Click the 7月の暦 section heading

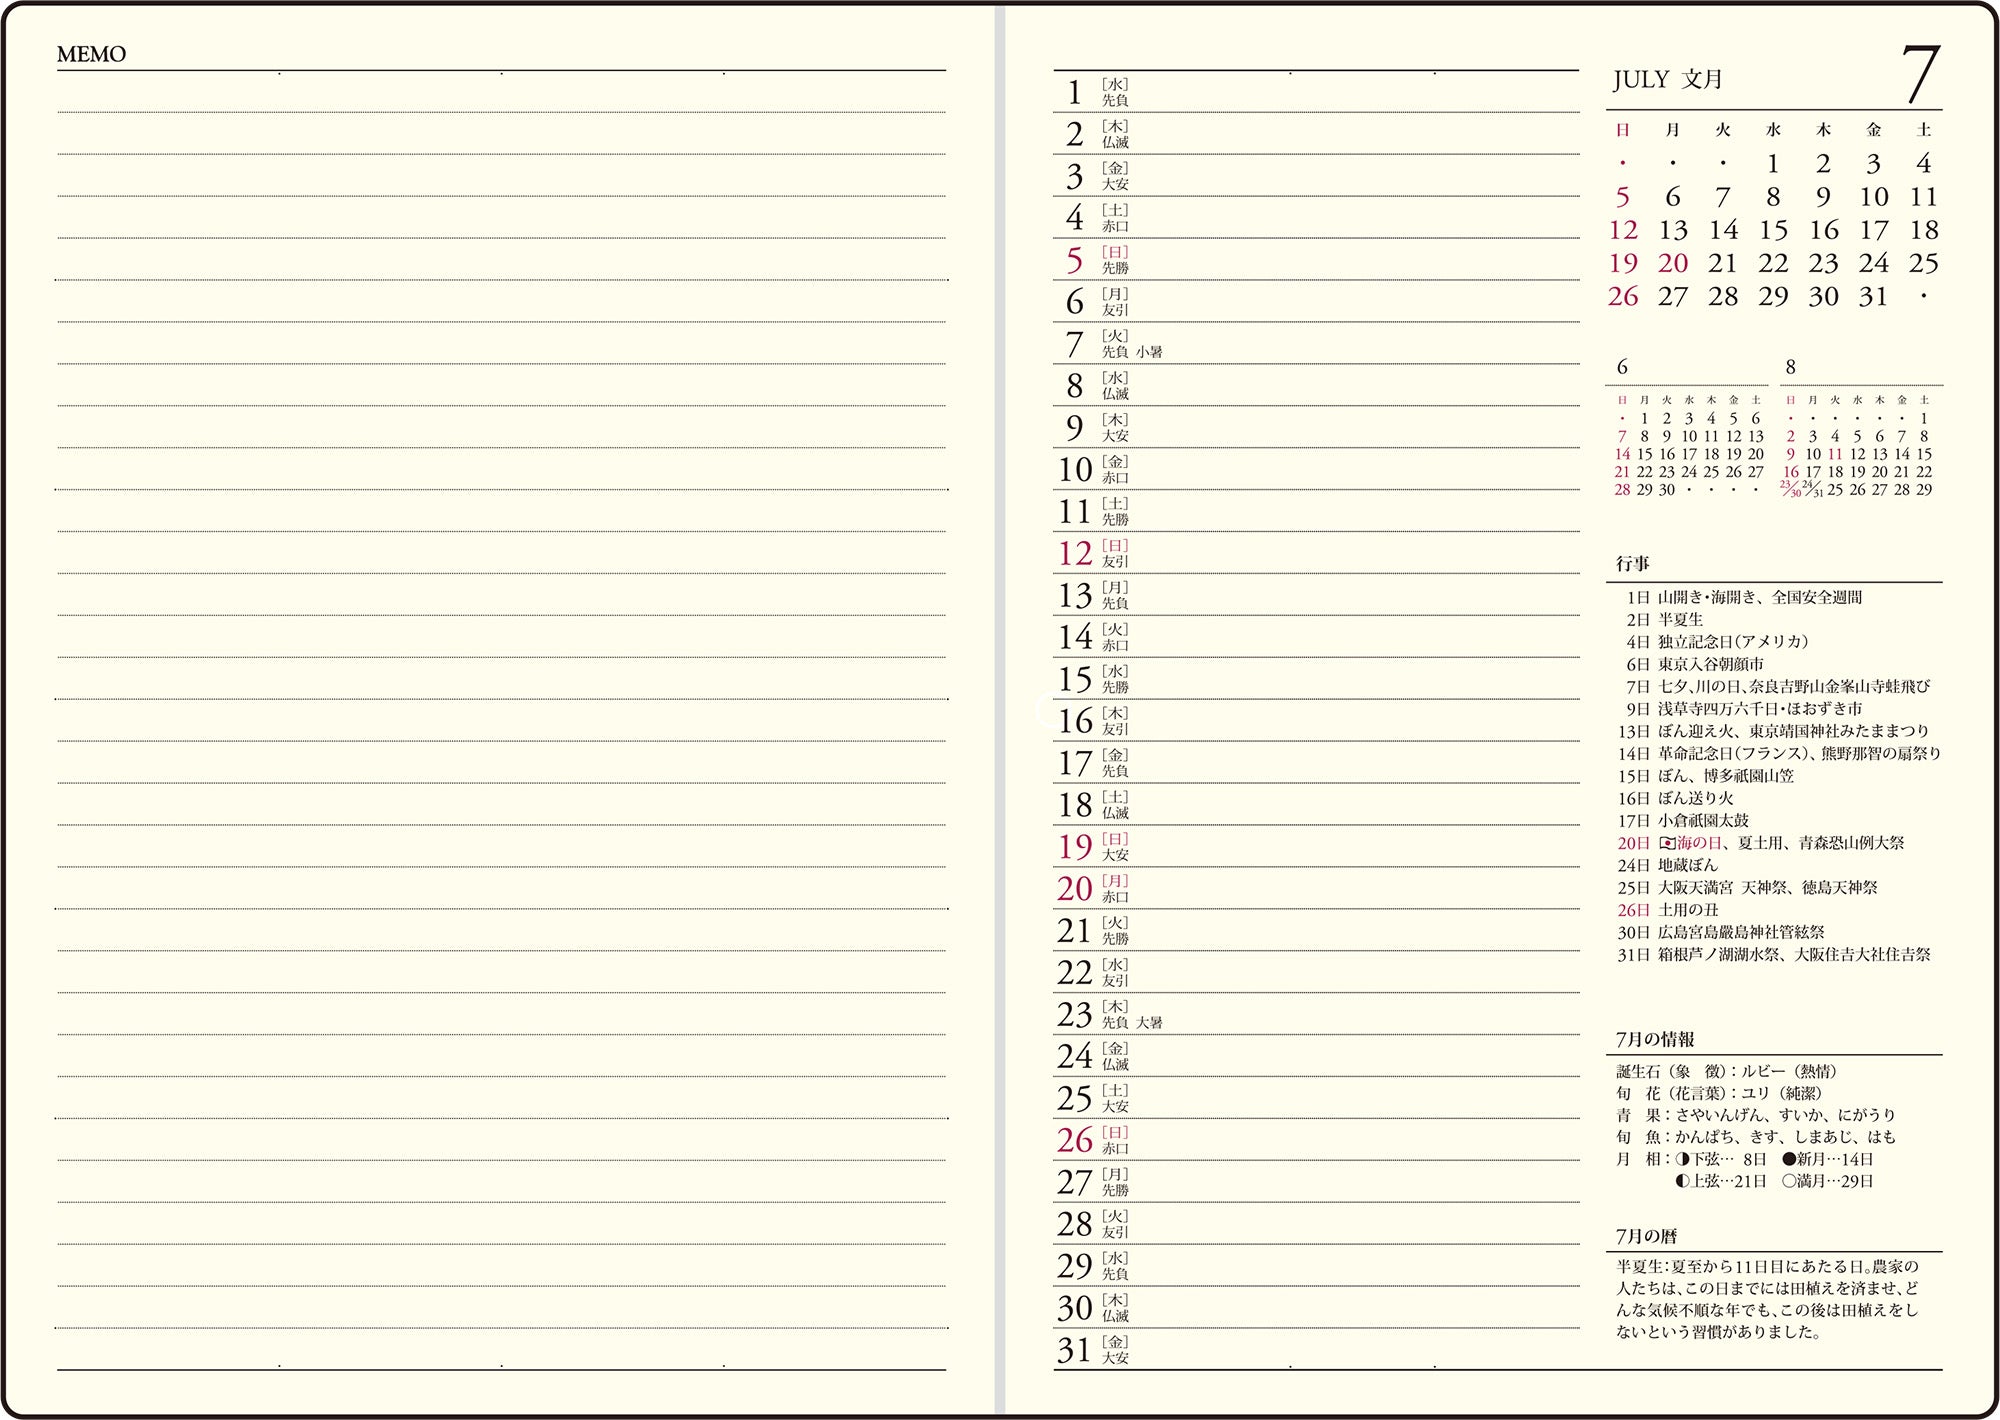[x=1646, y=1236]
